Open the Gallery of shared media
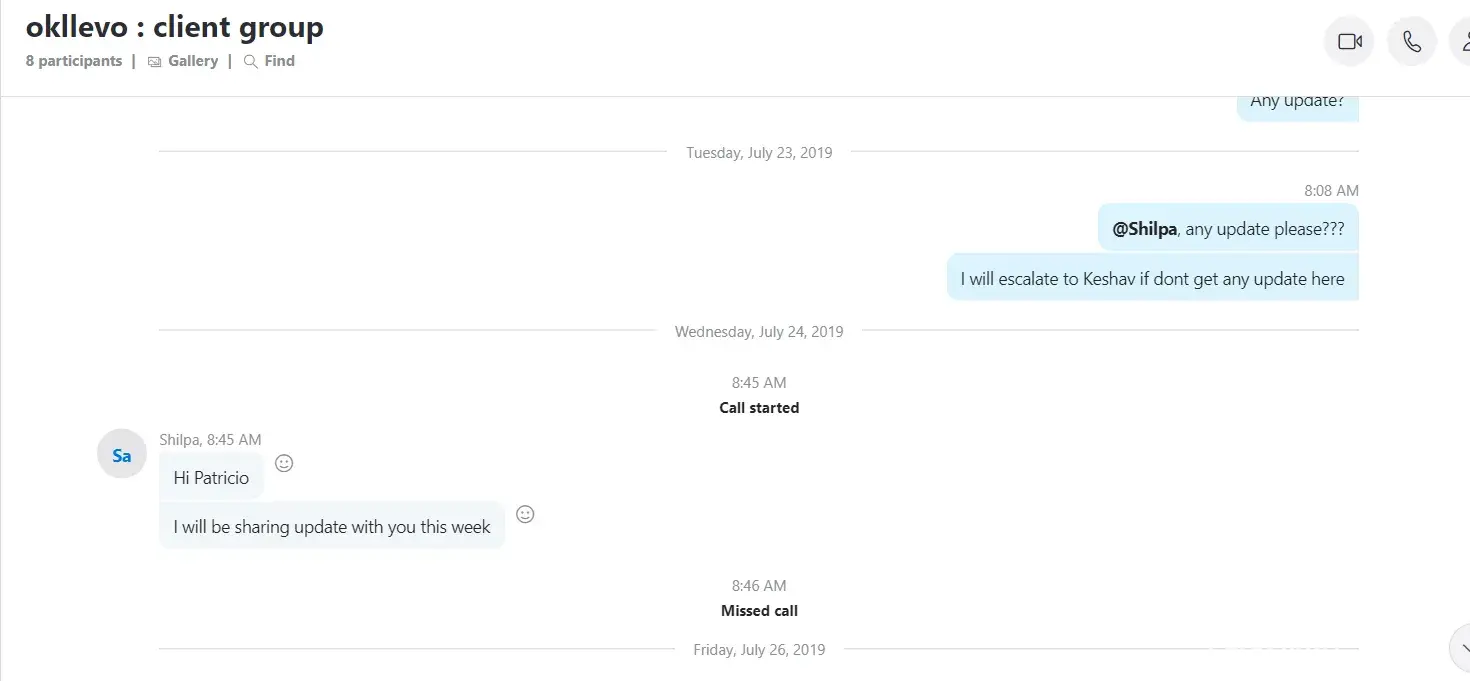 [192, 61]
